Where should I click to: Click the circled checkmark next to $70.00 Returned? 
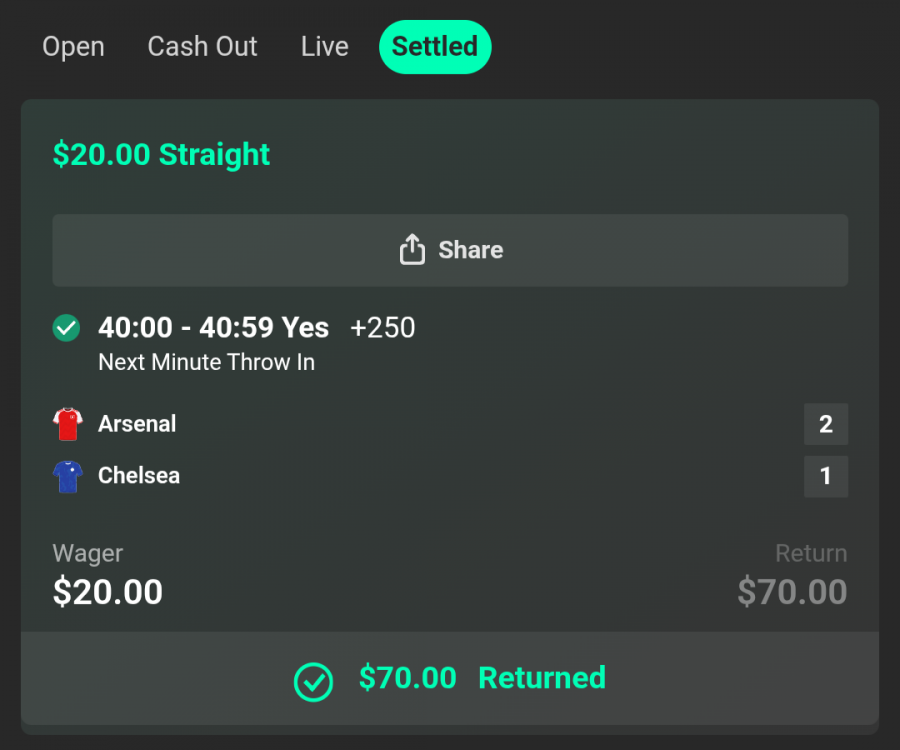tap(313, 682)
